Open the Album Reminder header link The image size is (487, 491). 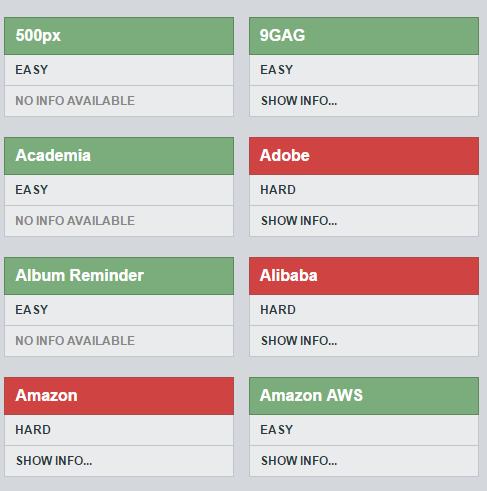click(79, 275)
